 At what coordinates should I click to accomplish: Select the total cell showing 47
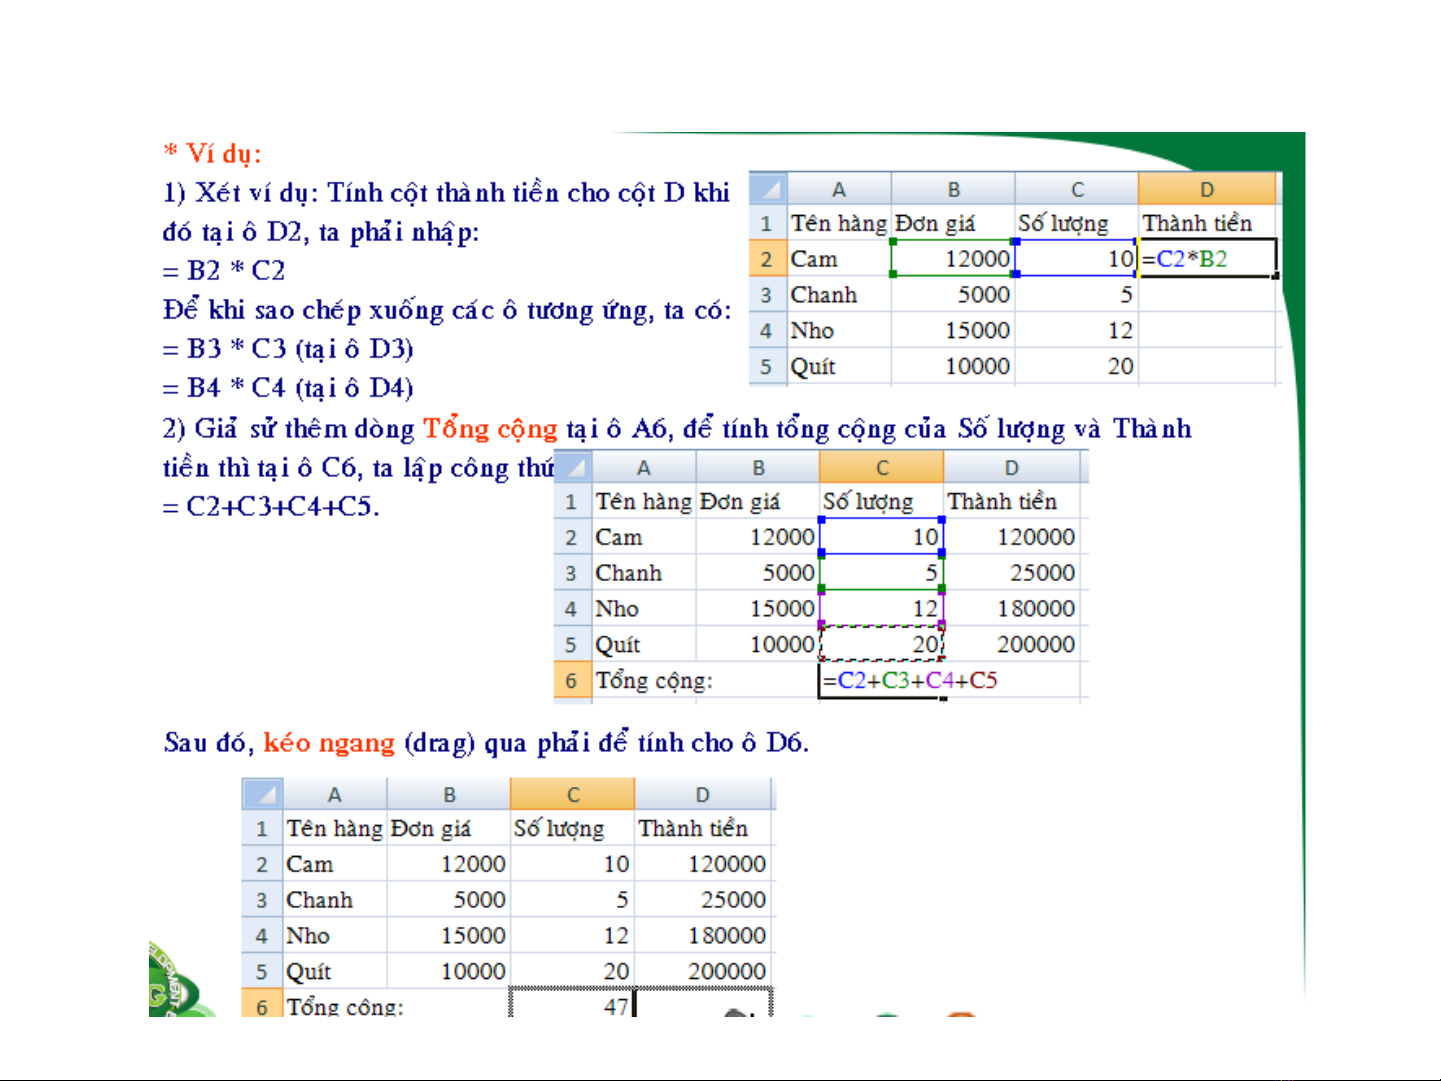click(x=572, y=1005)
